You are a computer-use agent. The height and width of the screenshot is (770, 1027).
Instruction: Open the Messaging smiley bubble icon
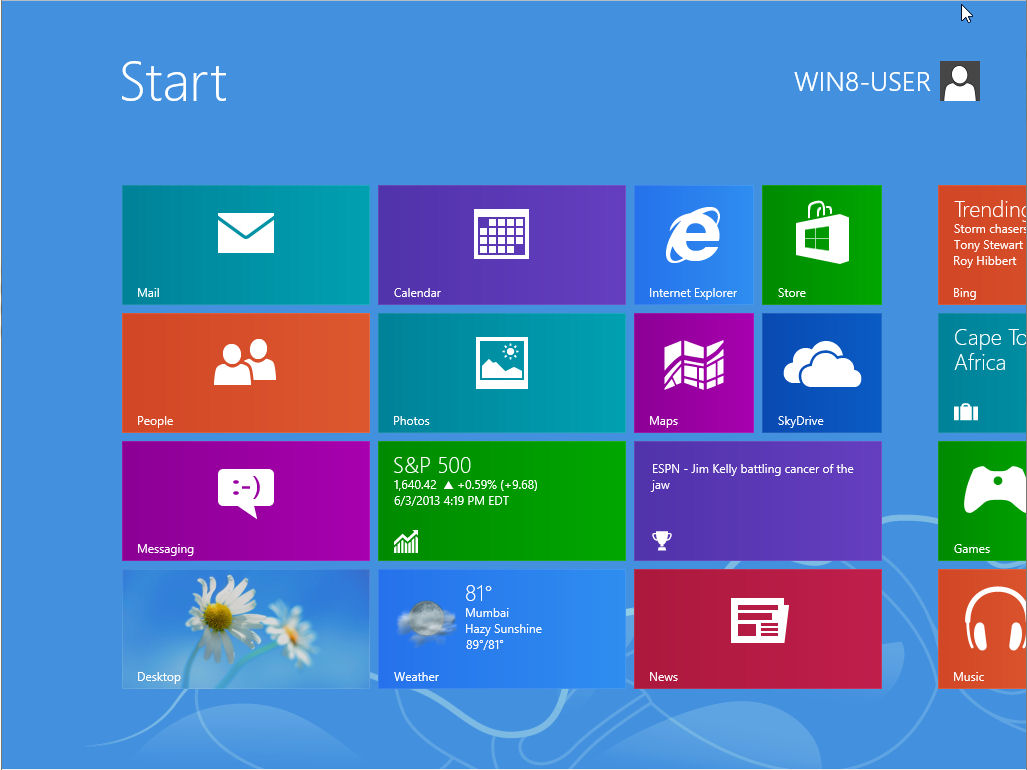coord(246,493)
